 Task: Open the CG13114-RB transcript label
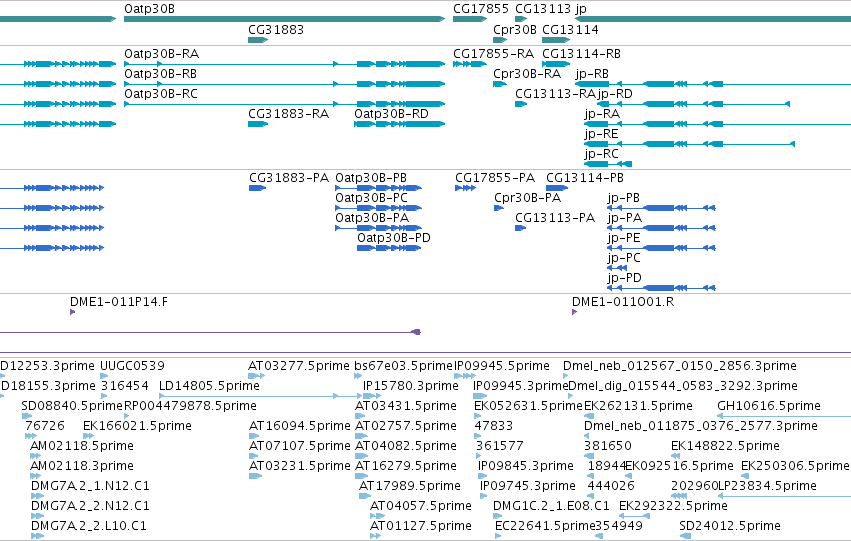(x=581, y=54)
